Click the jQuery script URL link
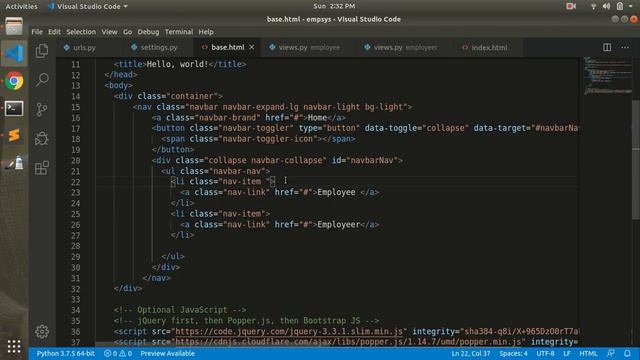Viewport: 640px width, 360px height. point(289,331)
